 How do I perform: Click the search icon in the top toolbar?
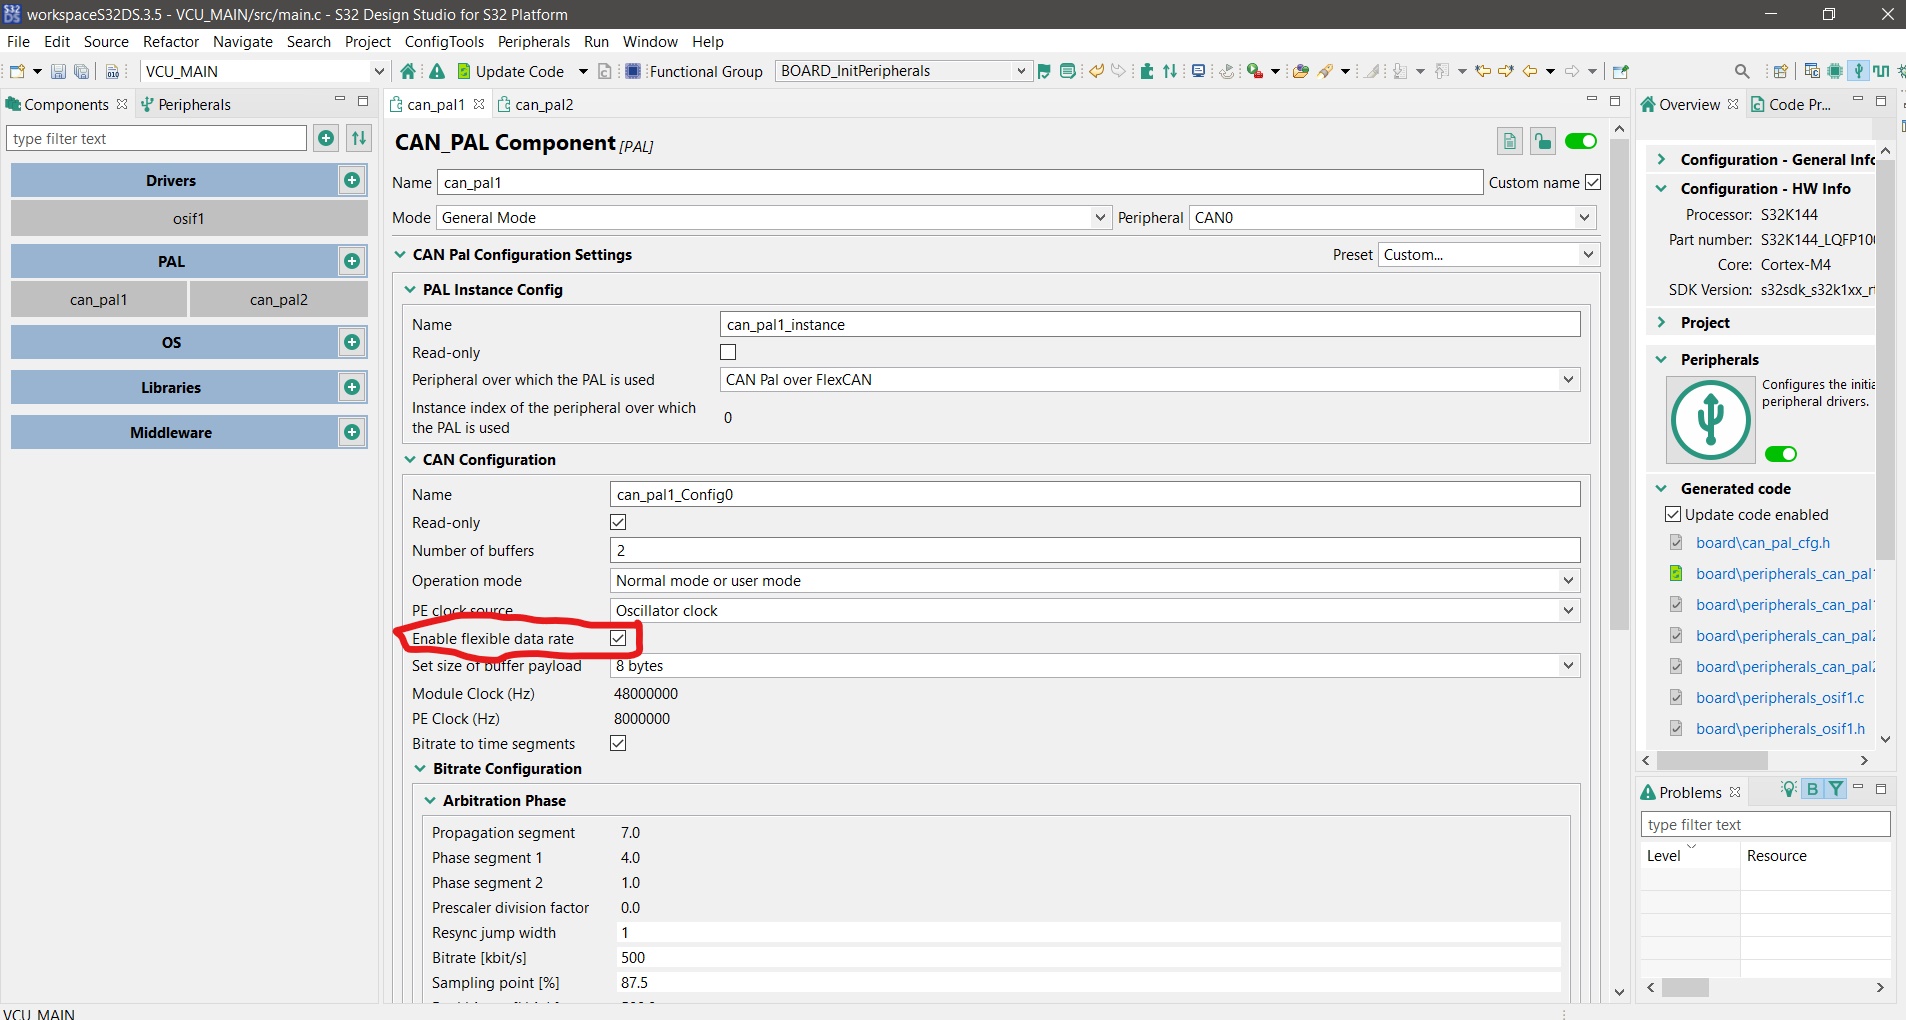tap(1741, 71)
